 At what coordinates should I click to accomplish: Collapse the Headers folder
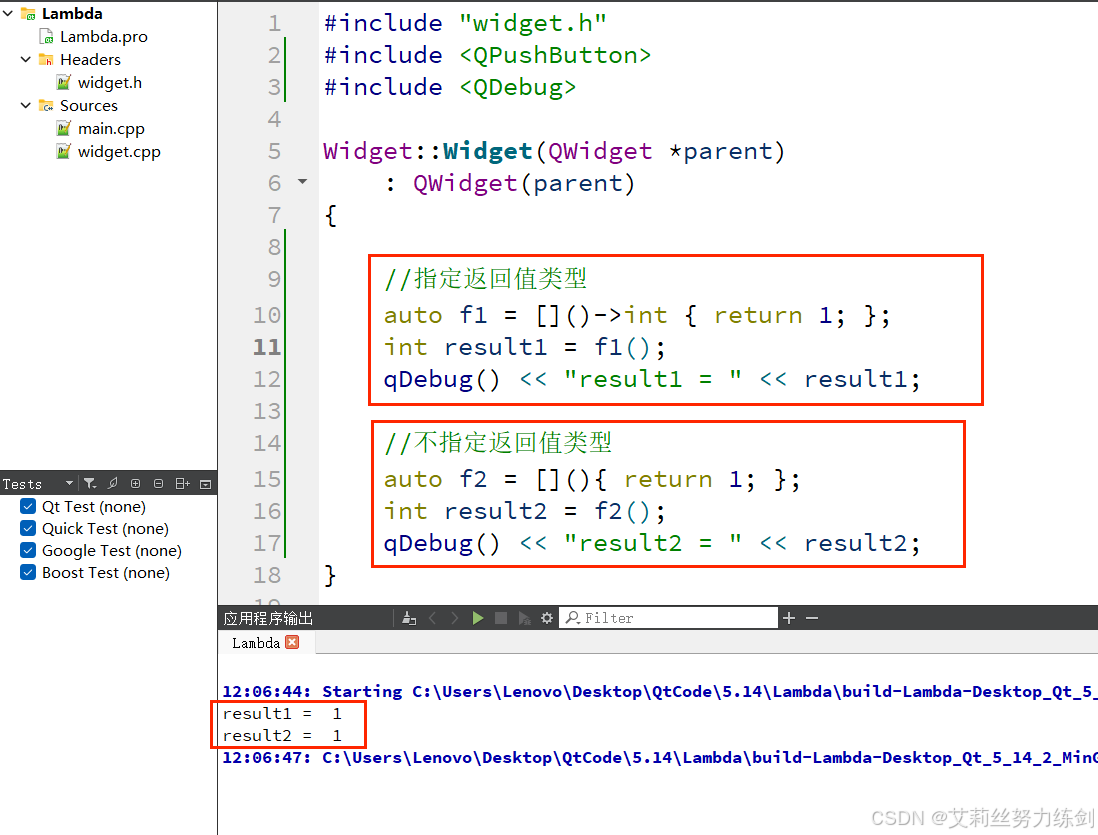(26, 59)
